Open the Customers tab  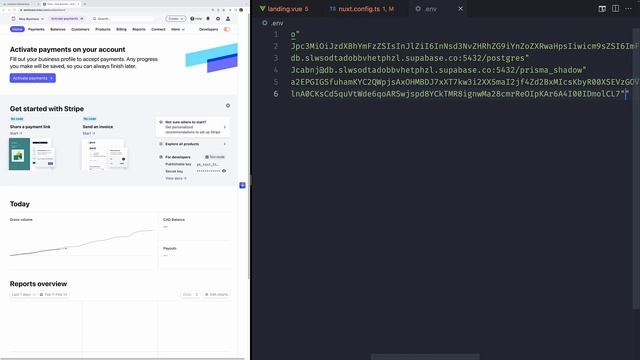(x=80, y=29)
